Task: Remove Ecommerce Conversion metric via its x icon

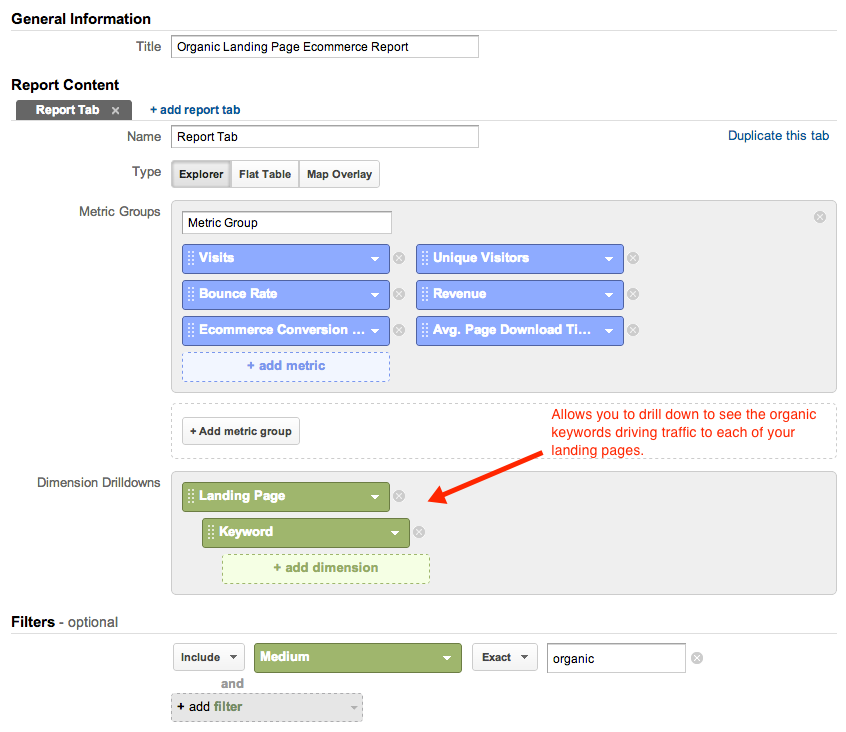Action: 399,330
